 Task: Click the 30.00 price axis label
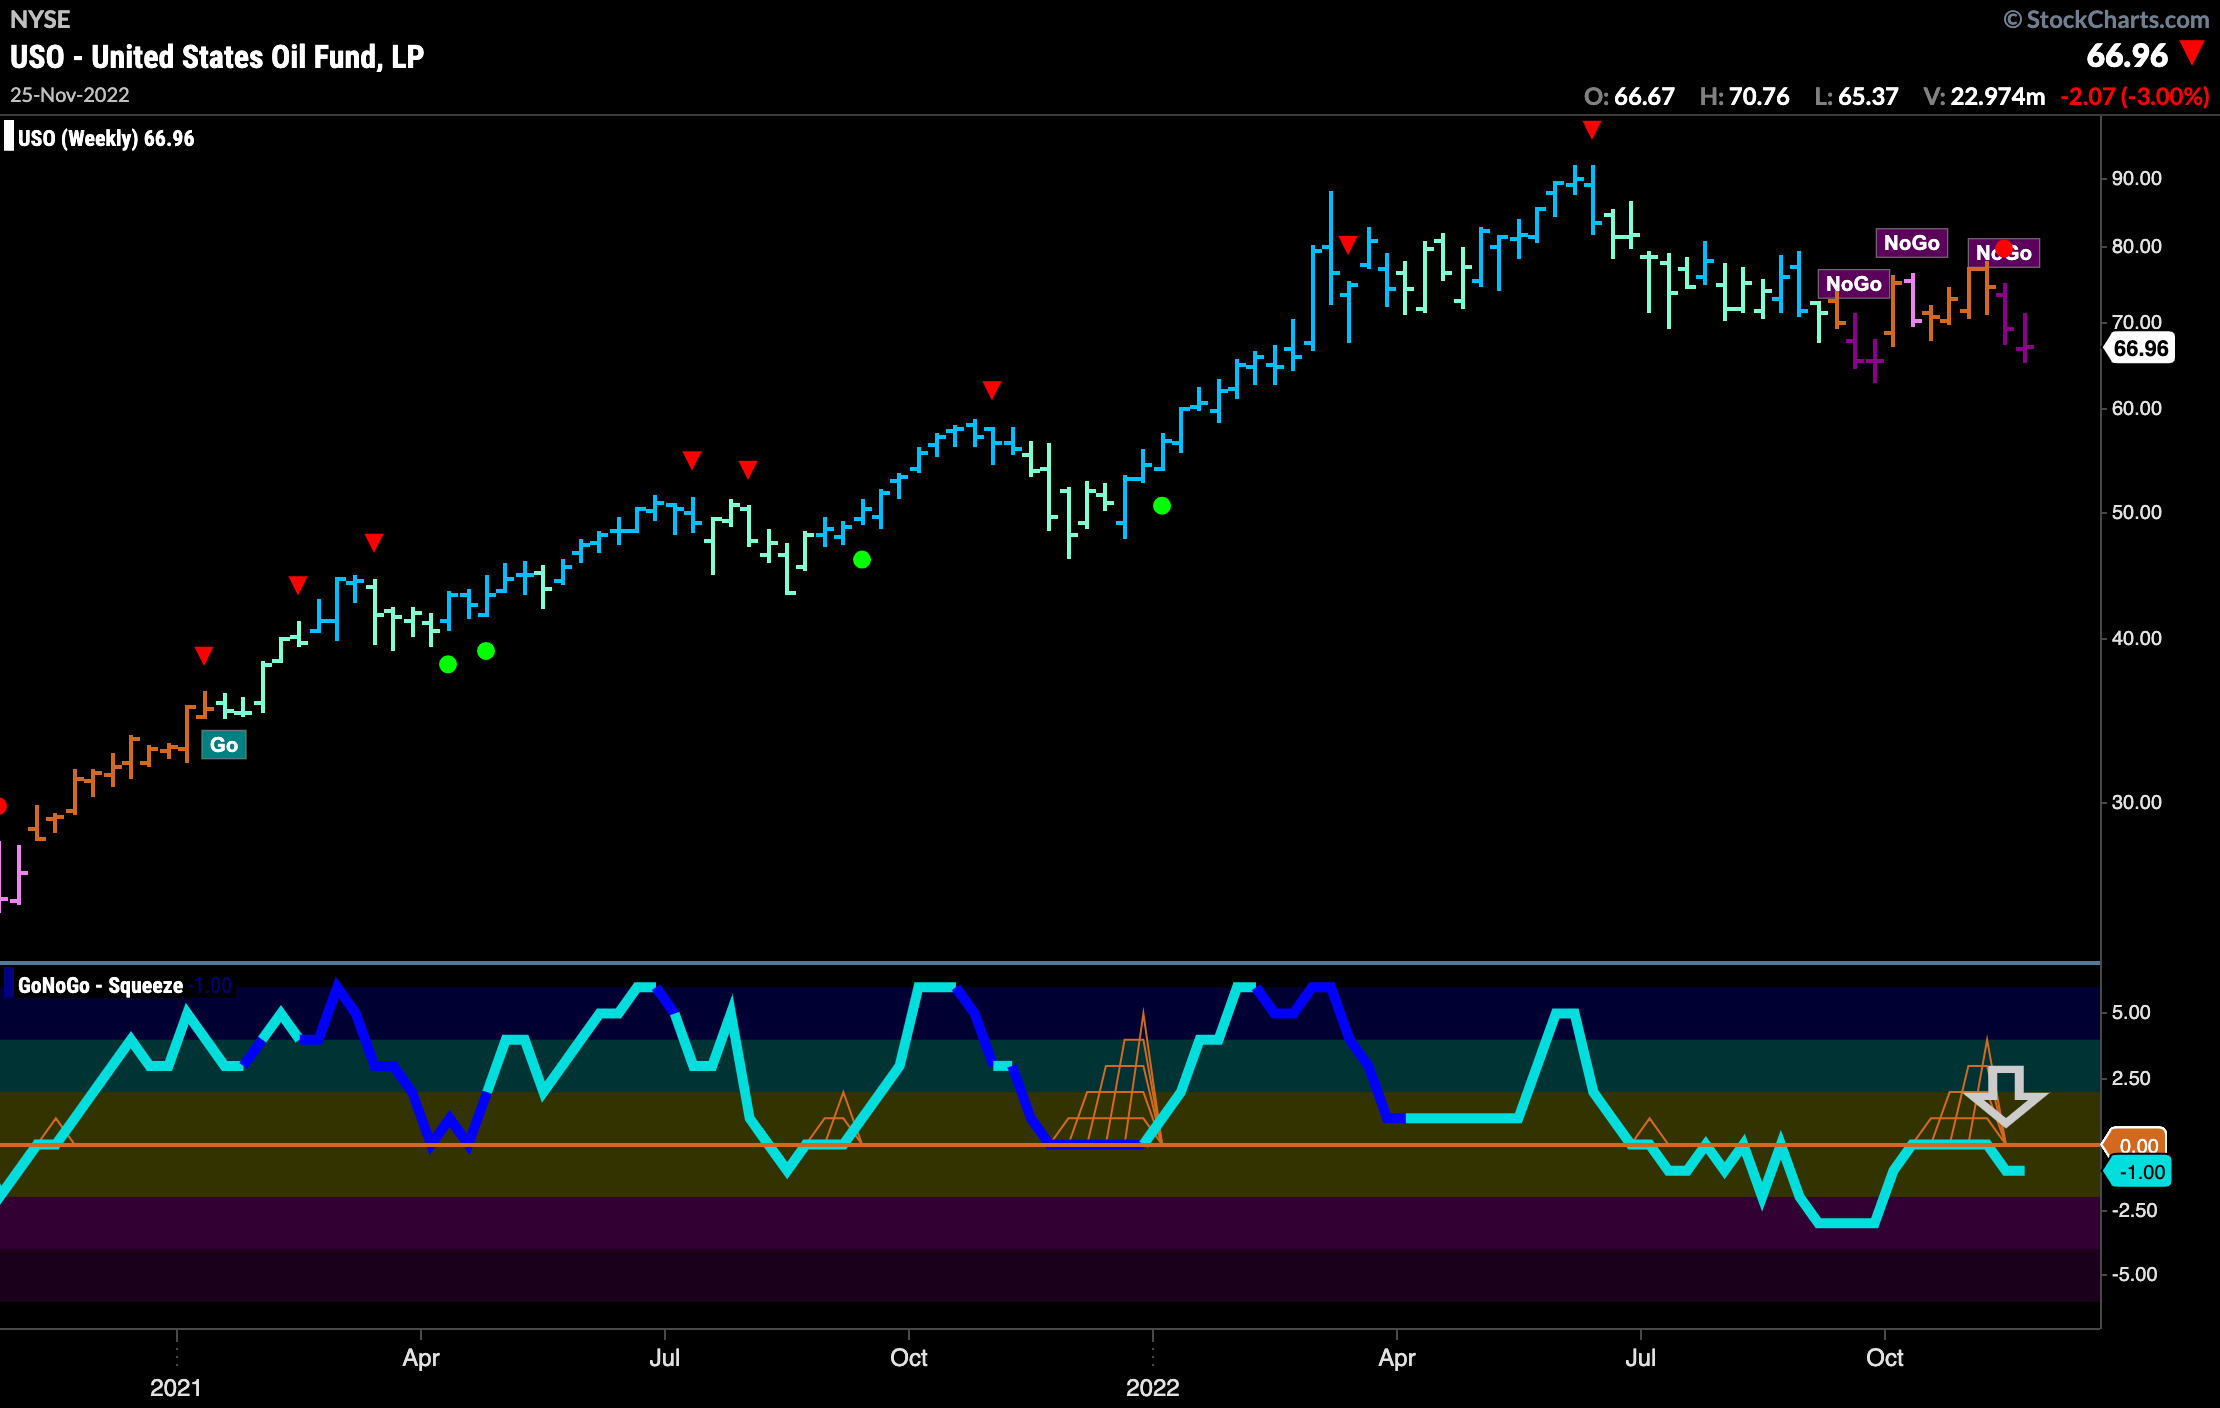pos(2136,803)
